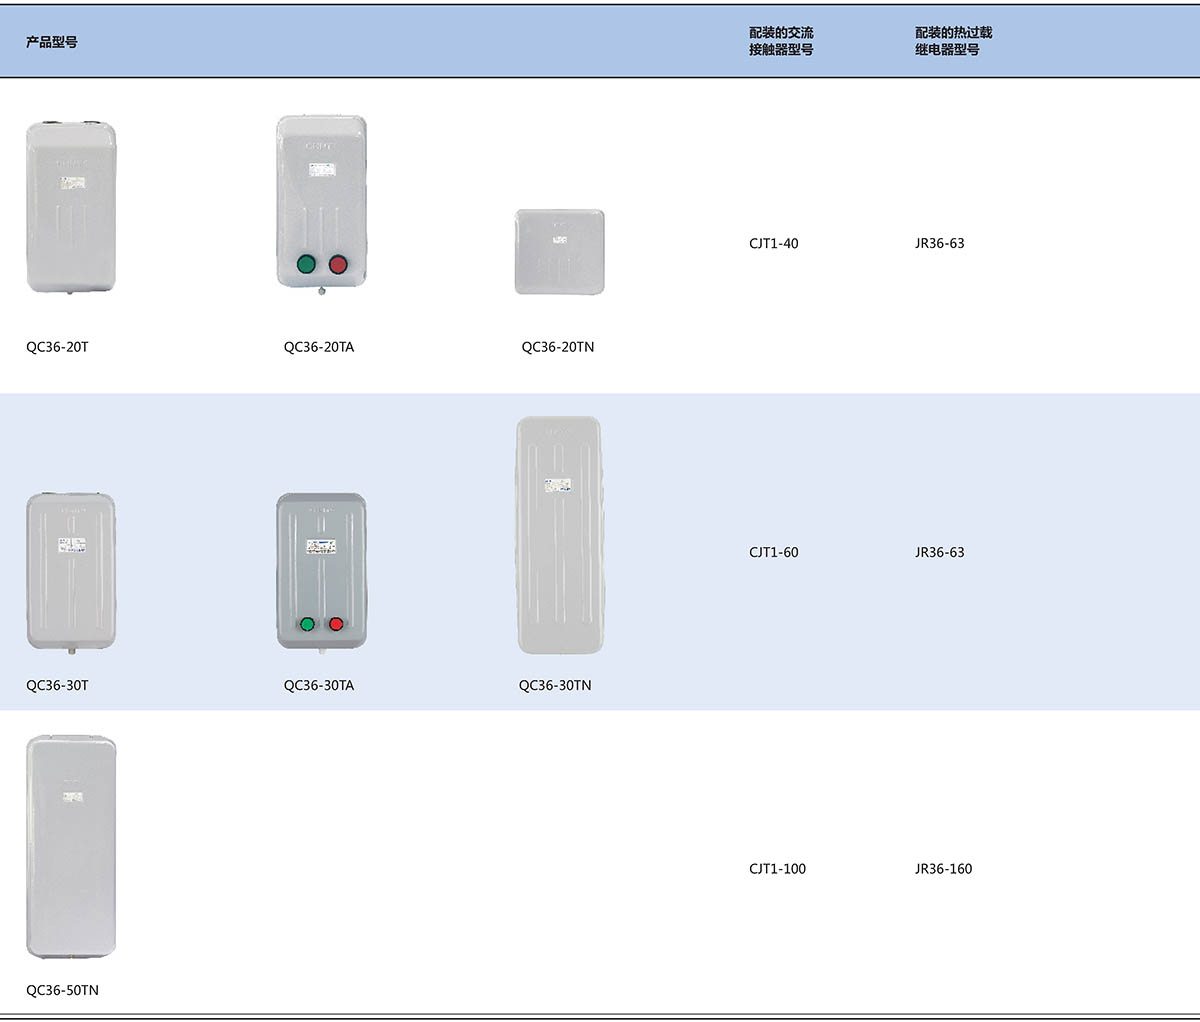This screenshot has height=1022, width=1200.
Task: Open the tall QC36-30TN enclosure image
Action: coord(558,535)
